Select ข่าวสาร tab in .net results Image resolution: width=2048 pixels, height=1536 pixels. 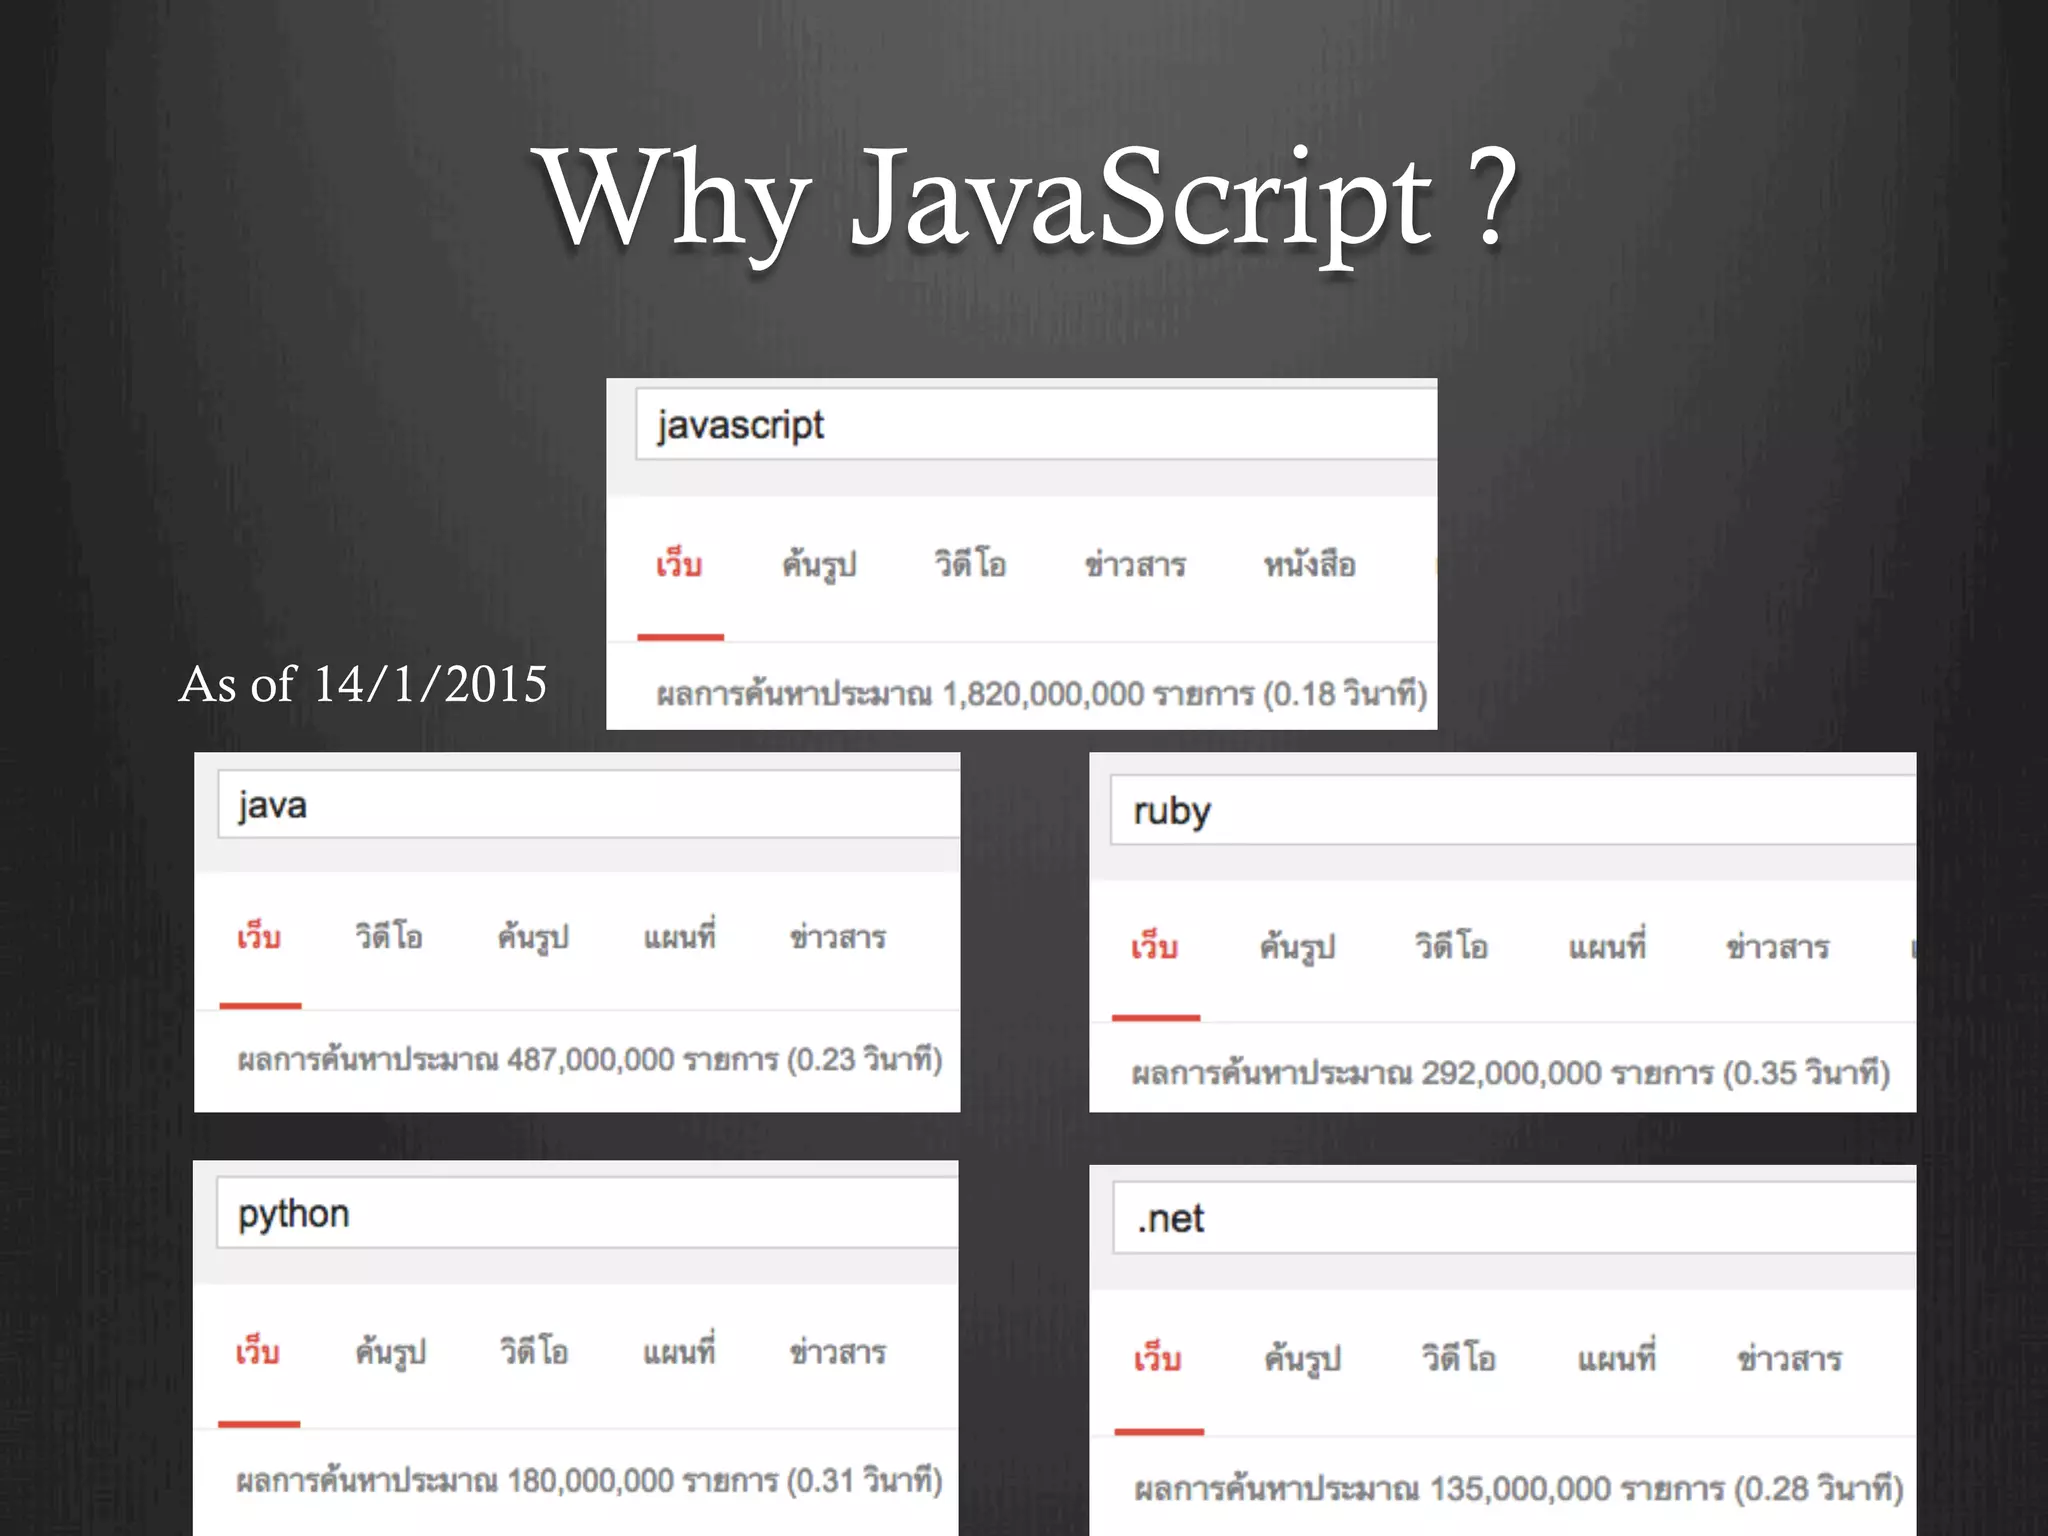pyautogui.click(x=1789, y=1359)
